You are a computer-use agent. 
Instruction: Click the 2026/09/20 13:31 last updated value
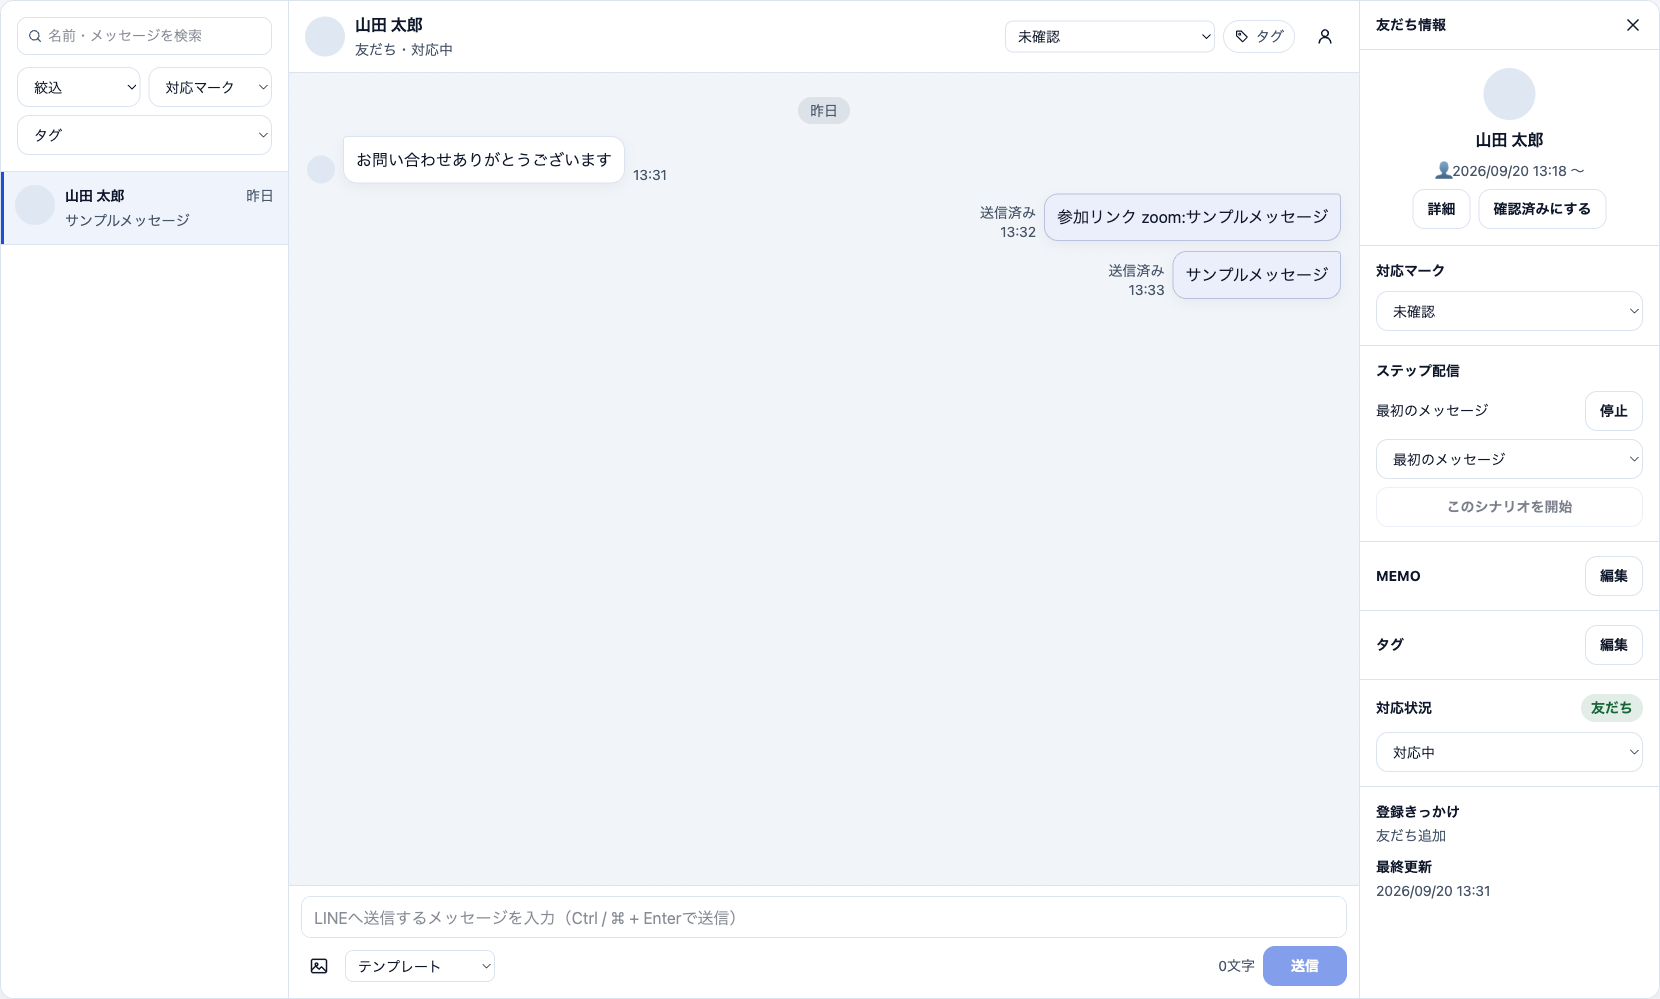(1433, 891)
